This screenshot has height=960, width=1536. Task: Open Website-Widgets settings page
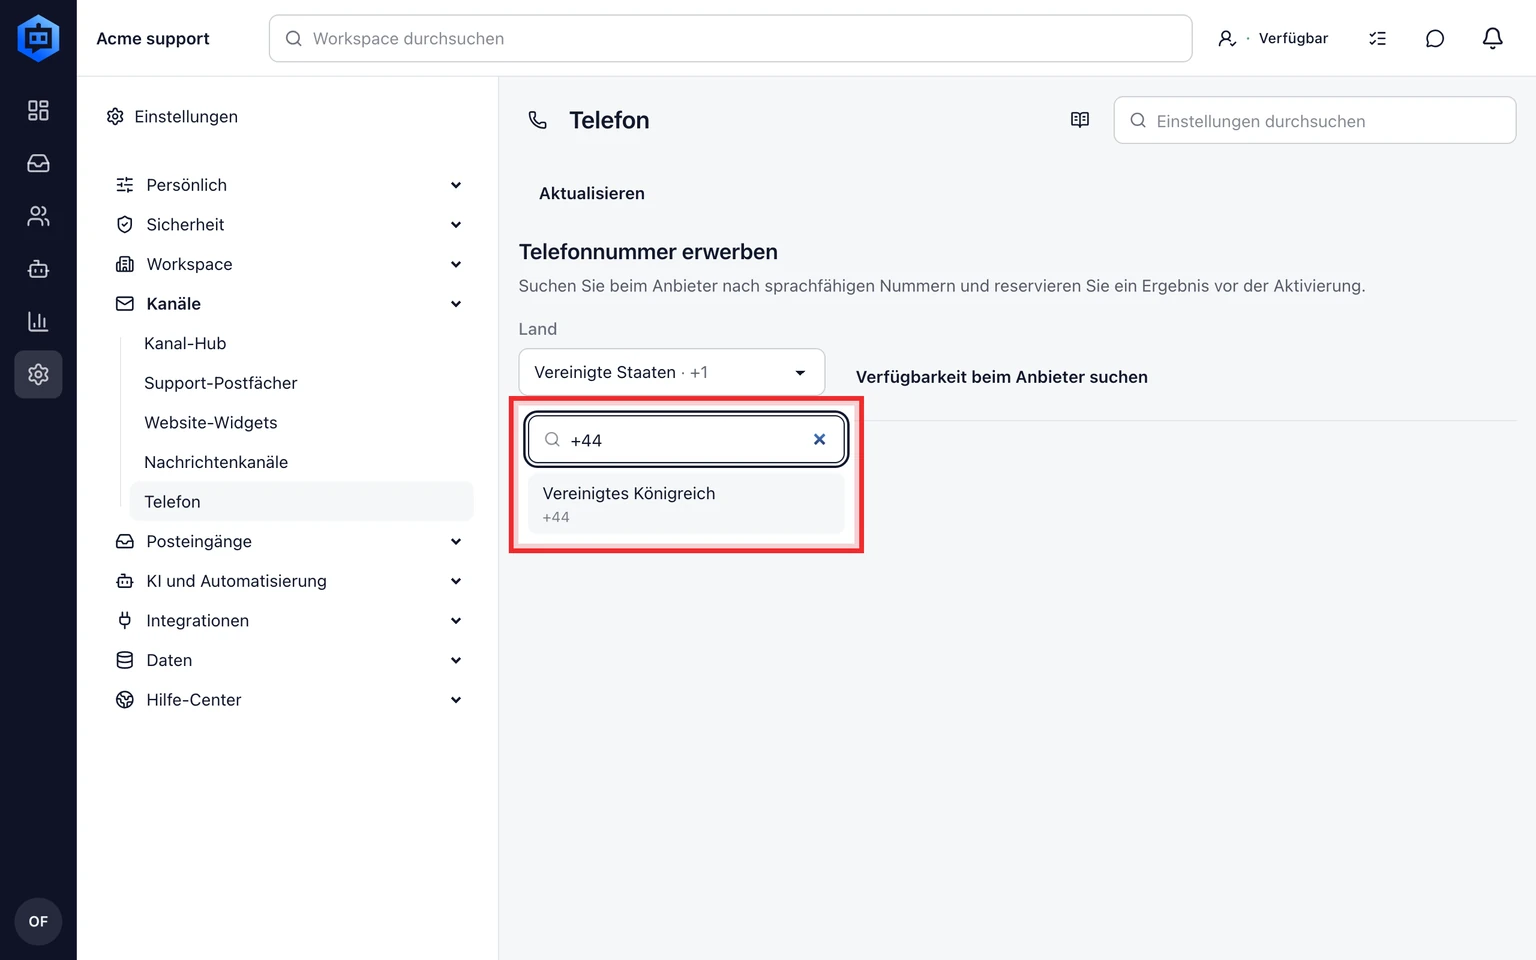[x=301, y=422]
